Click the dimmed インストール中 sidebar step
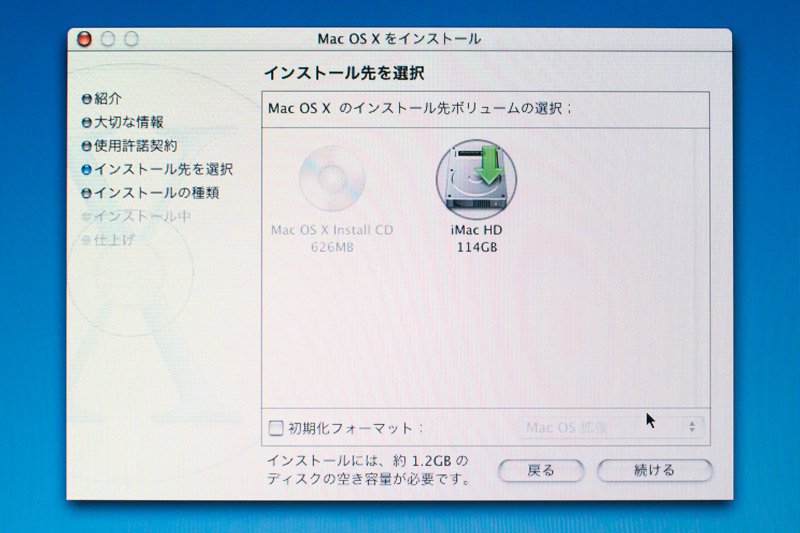The width and height of the screenshot is (800, 533). 137,216
